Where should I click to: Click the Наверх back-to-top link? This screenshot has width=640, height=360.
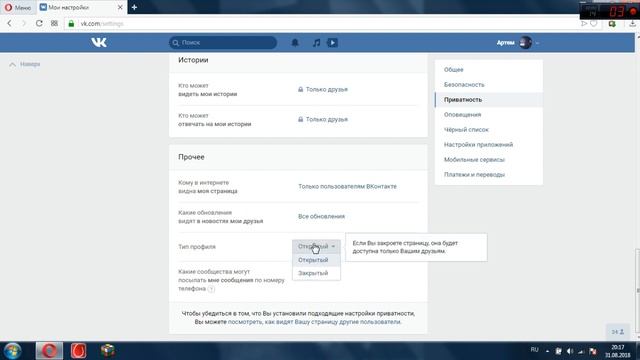[24, 64]
